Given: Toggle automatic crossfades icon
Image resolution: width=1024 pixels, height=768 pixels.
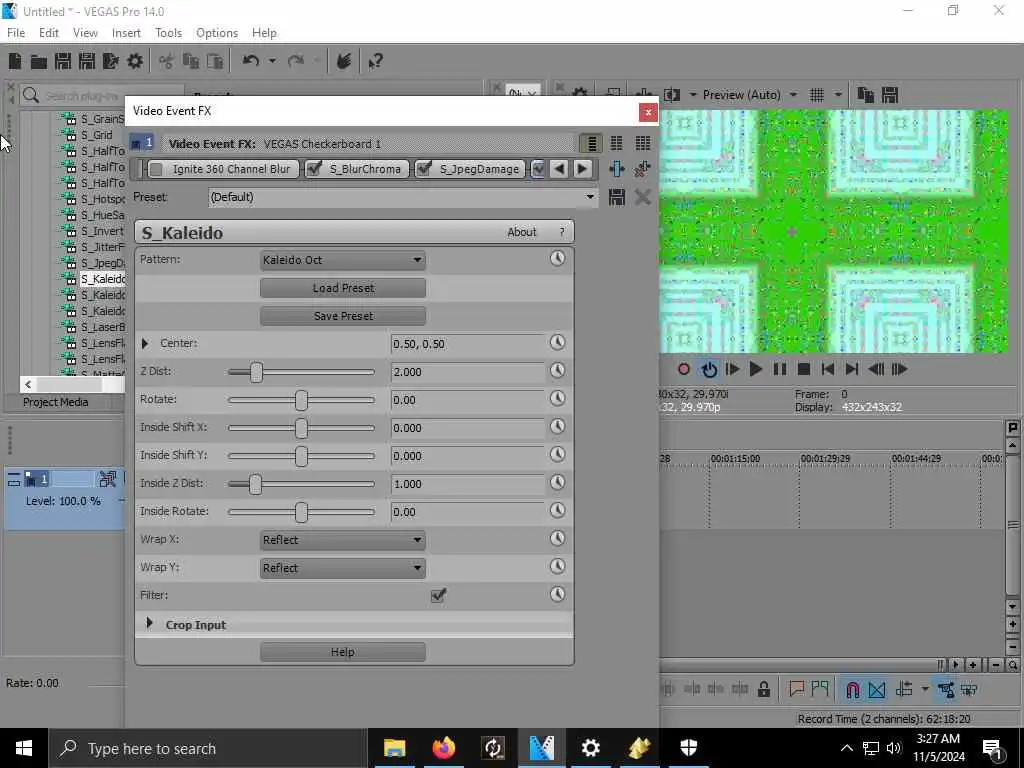Looking at the screenshot, I should [x=877, y=690].
